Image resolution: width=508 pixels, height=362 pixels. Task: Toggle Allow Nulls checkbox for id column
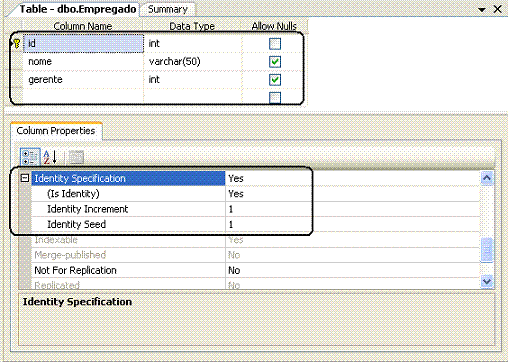pos(275,44)
